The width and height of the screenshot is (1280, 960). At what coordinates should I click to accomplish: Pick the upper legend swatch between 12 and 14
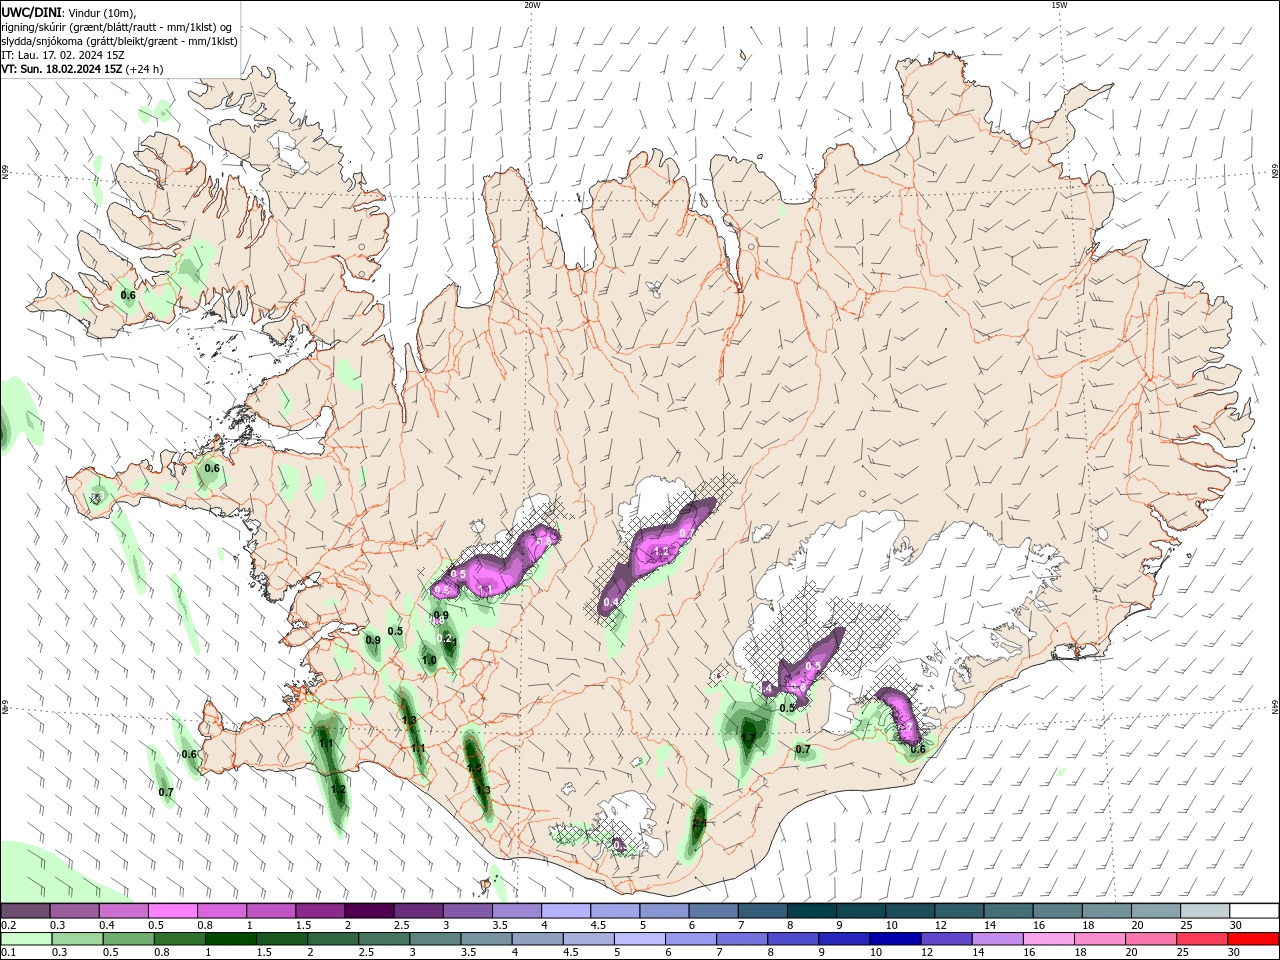[959, 911]
